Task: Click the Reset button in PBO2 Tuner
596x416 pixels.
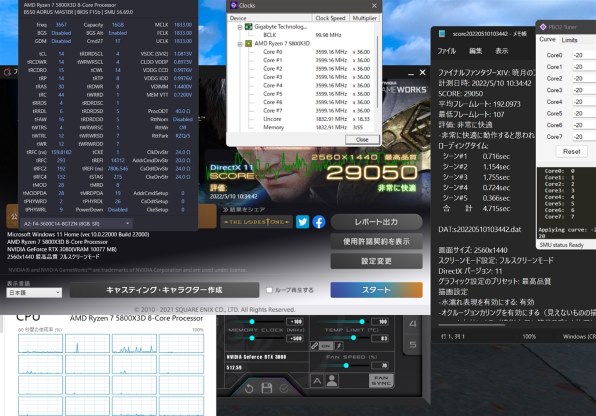Action: (571, 151)
